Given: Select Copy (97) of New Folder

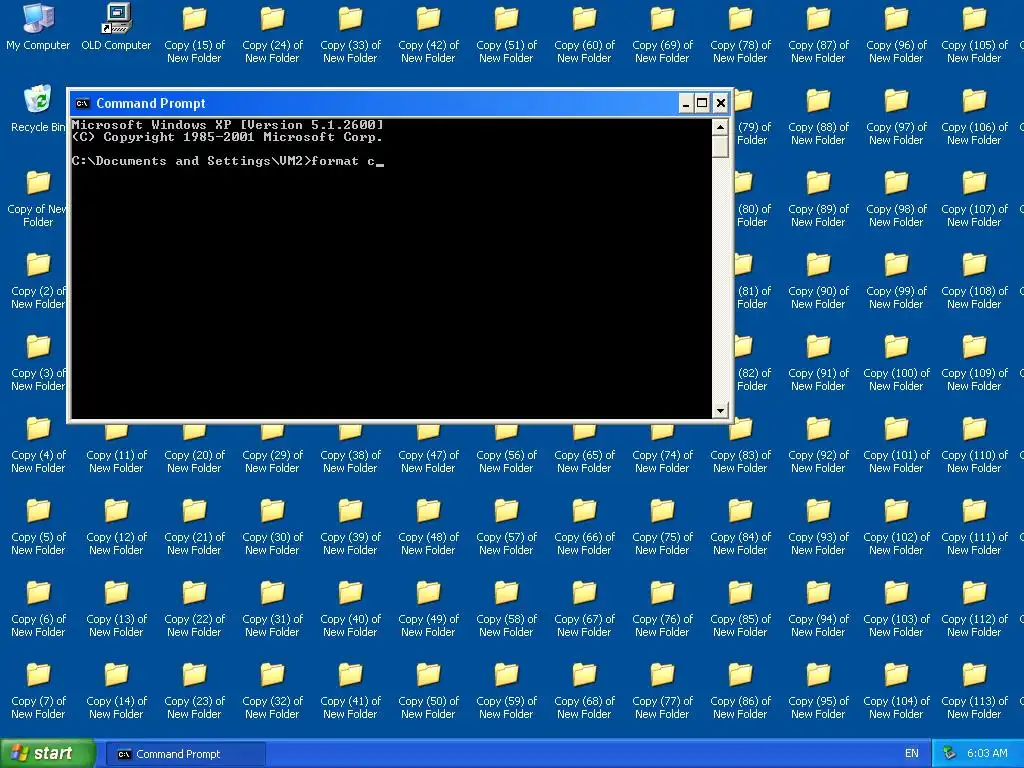Looking at the screenshot, I should coord(896,116).
